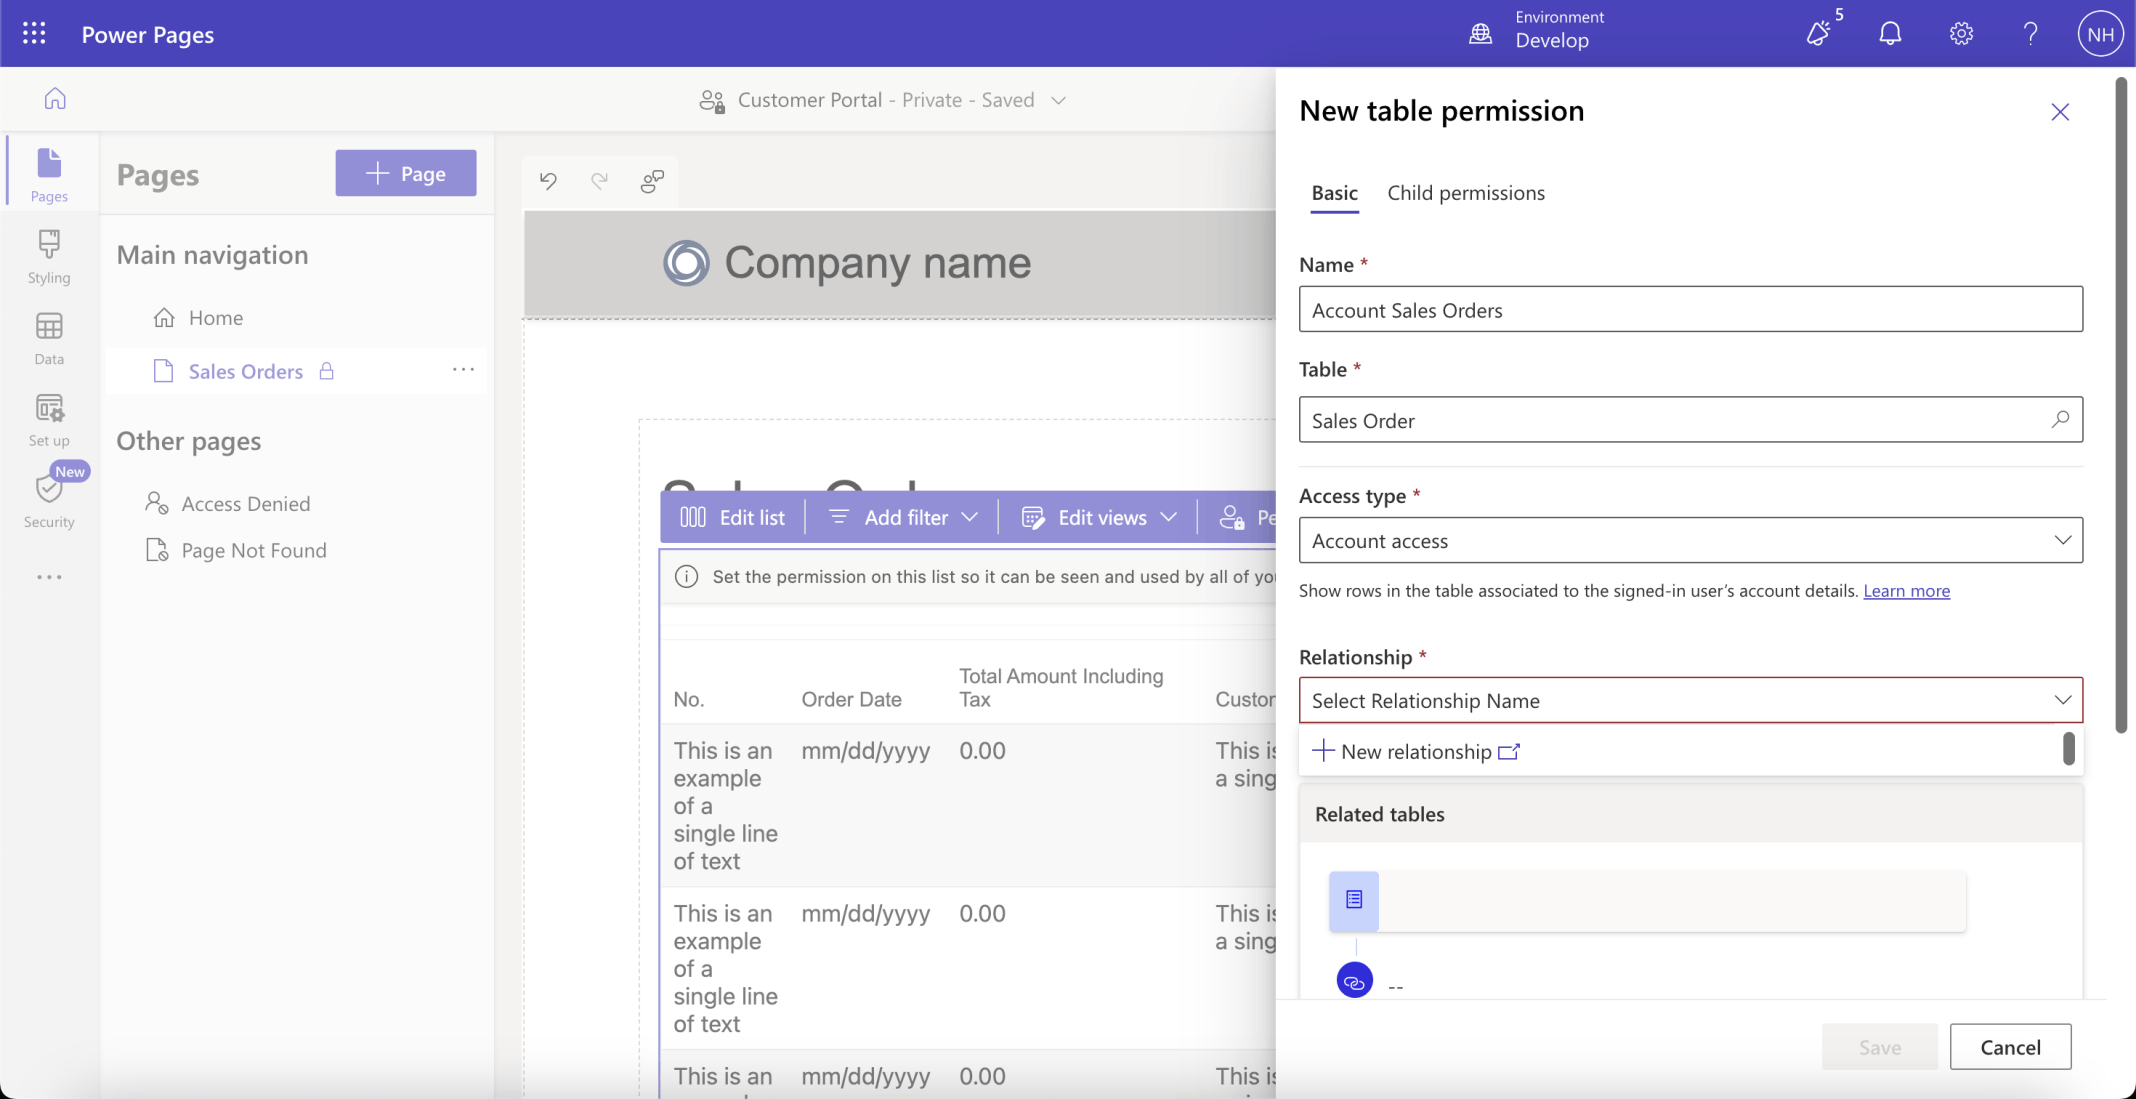Click the Name input field
This screenshot has height=1099, width=2136.
tap(1690, 310)
